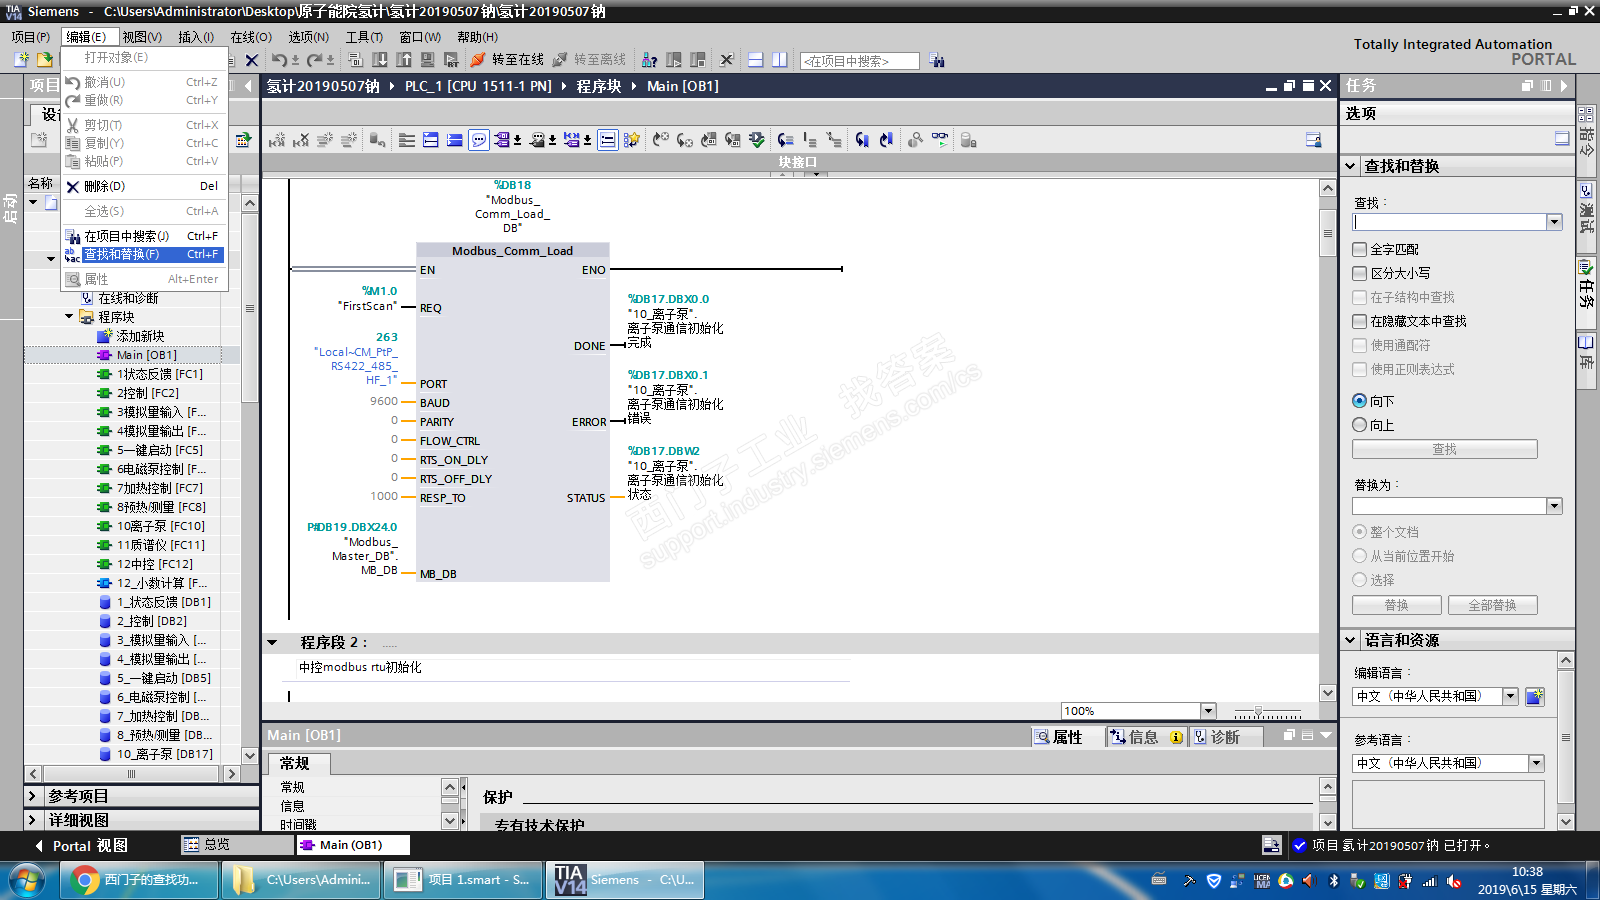Click the green checkmark compile icon
Viewport: 1600px width, 900px height.
(757, 140)
